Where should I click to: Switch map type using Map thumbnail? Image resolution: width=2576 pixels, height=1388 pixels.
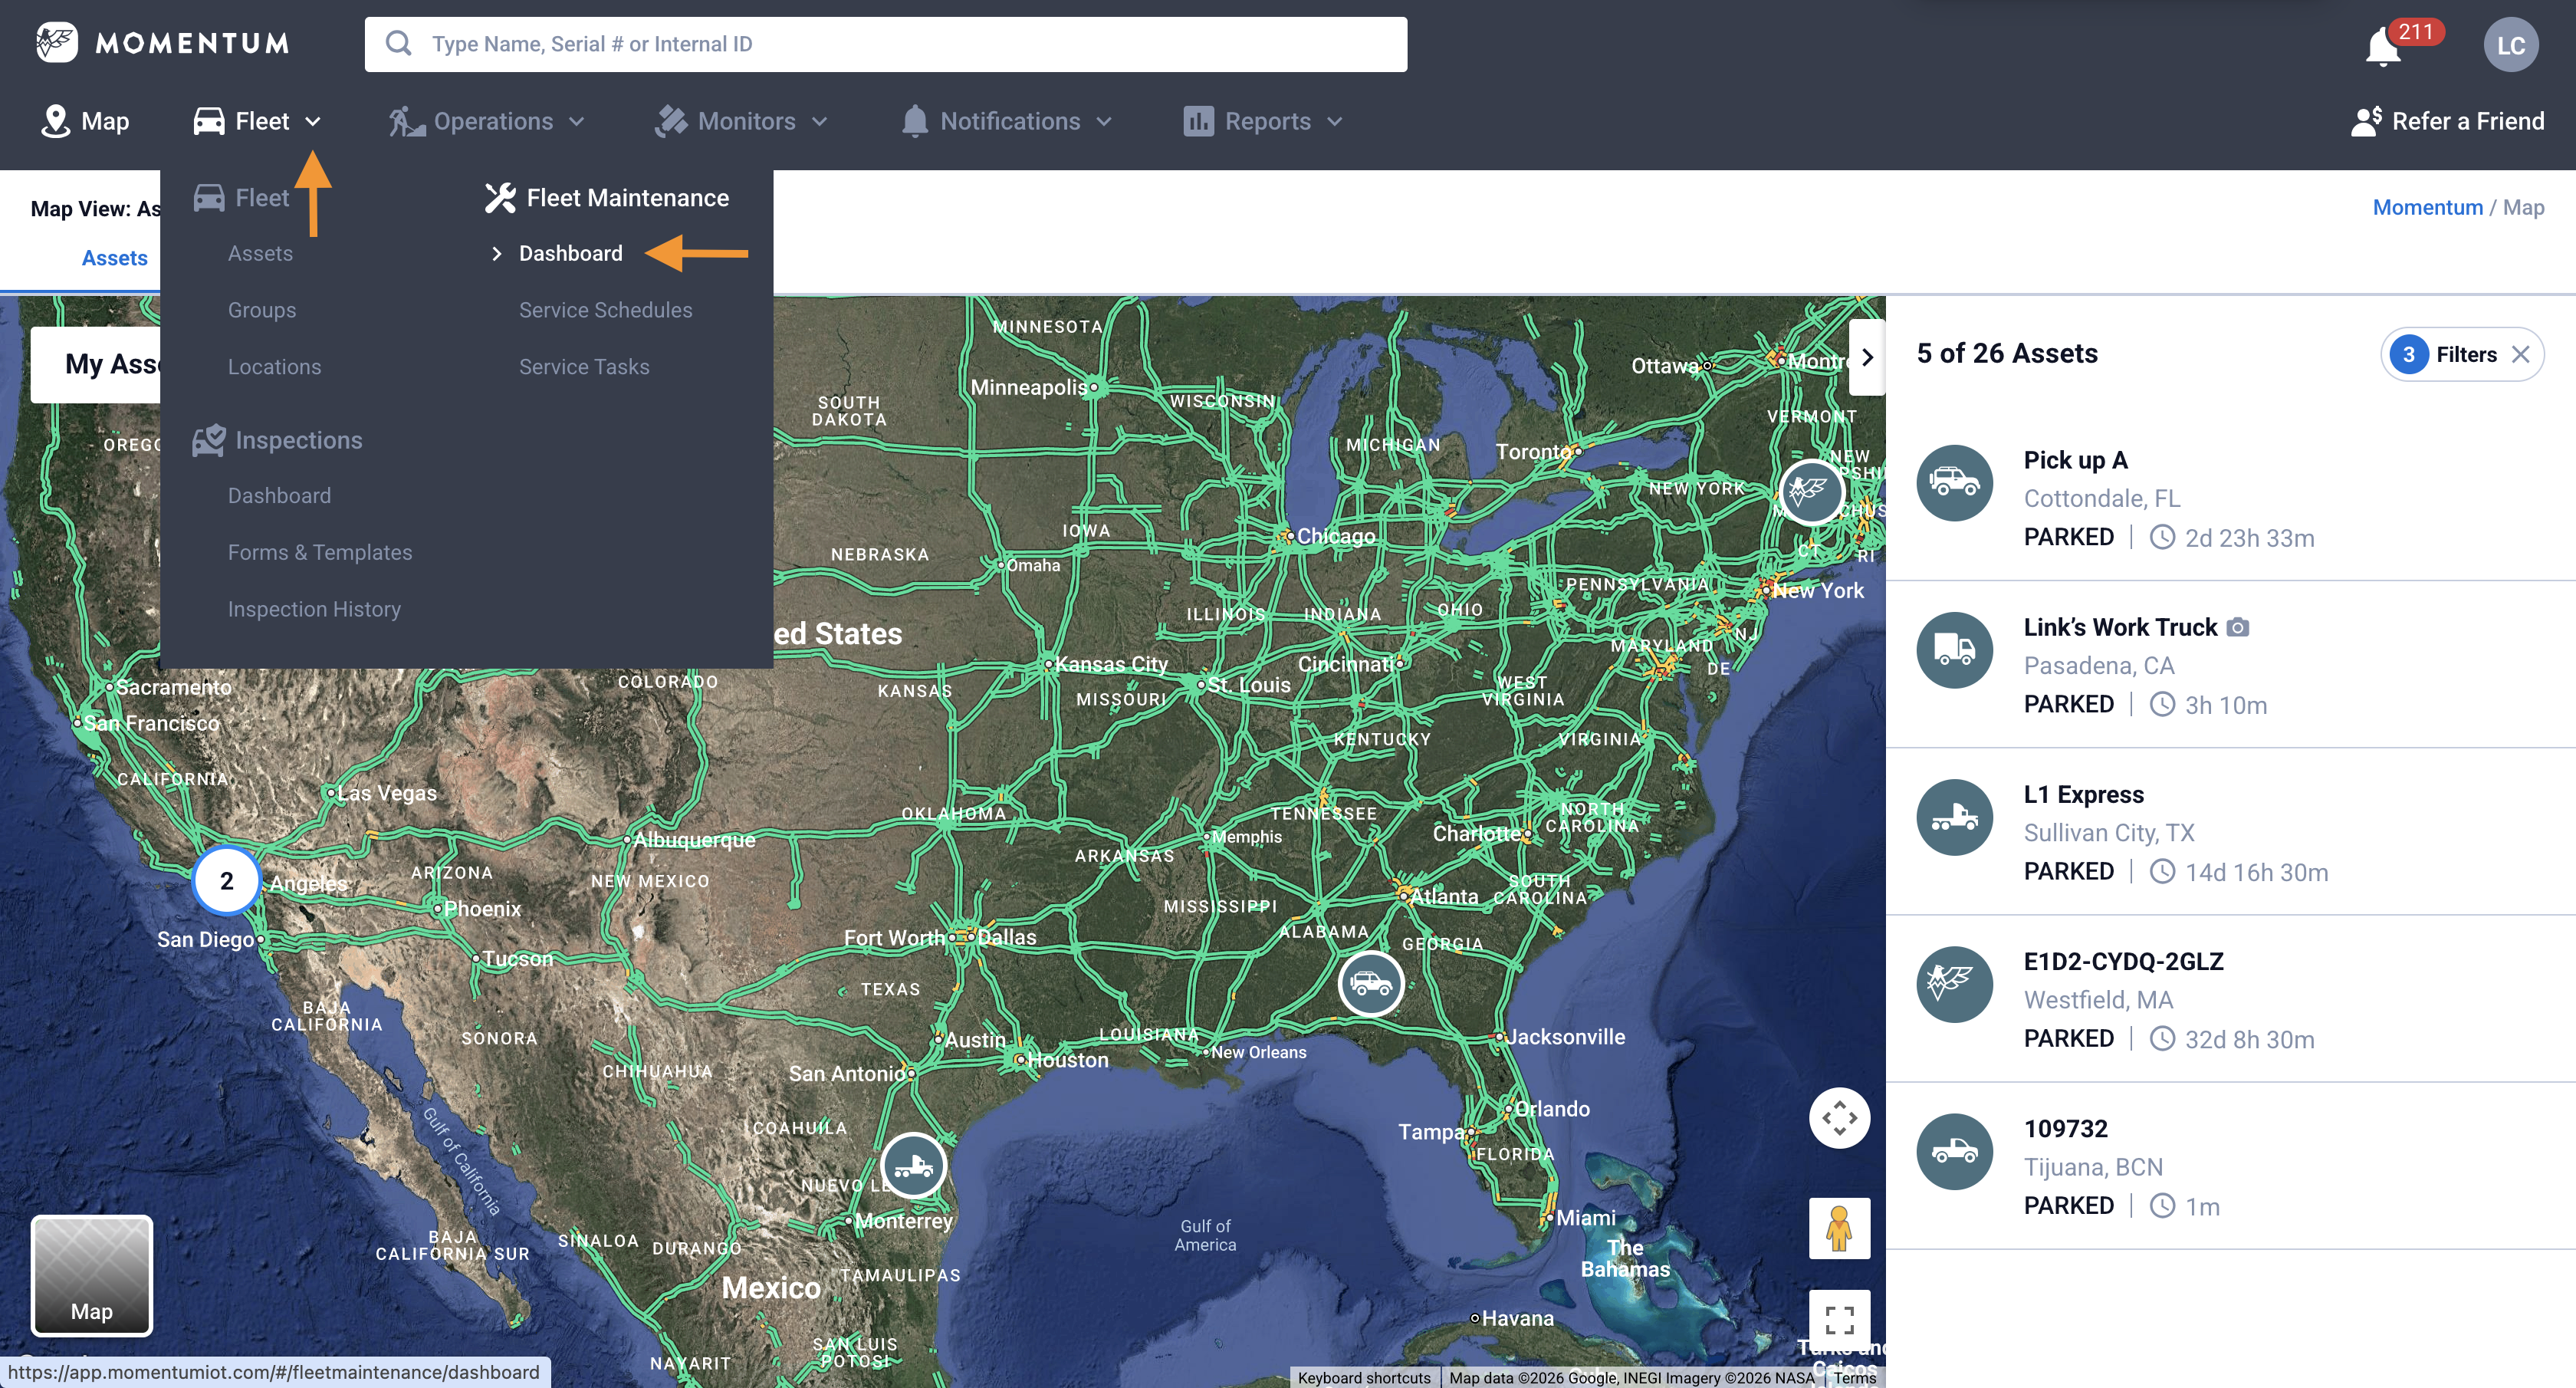coord(92,1275)
